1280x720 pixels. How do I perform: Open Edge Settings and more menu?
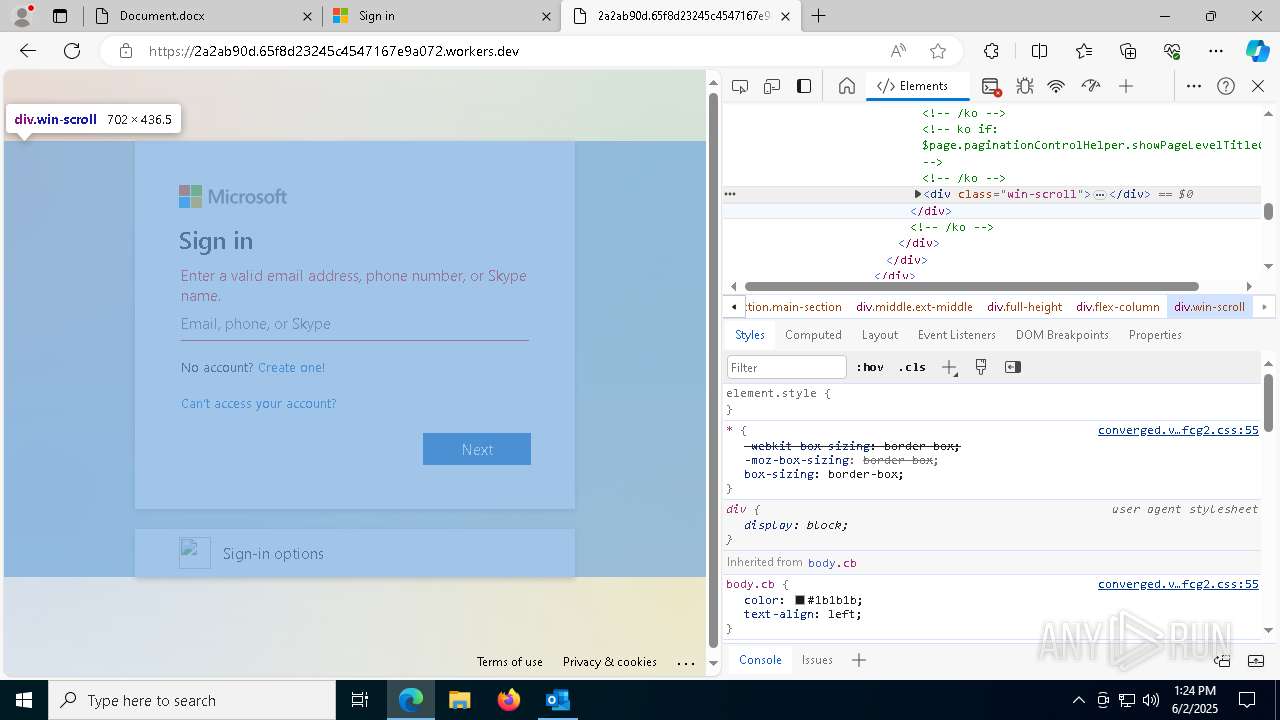pyautogui.click(x=1216, y=51)
